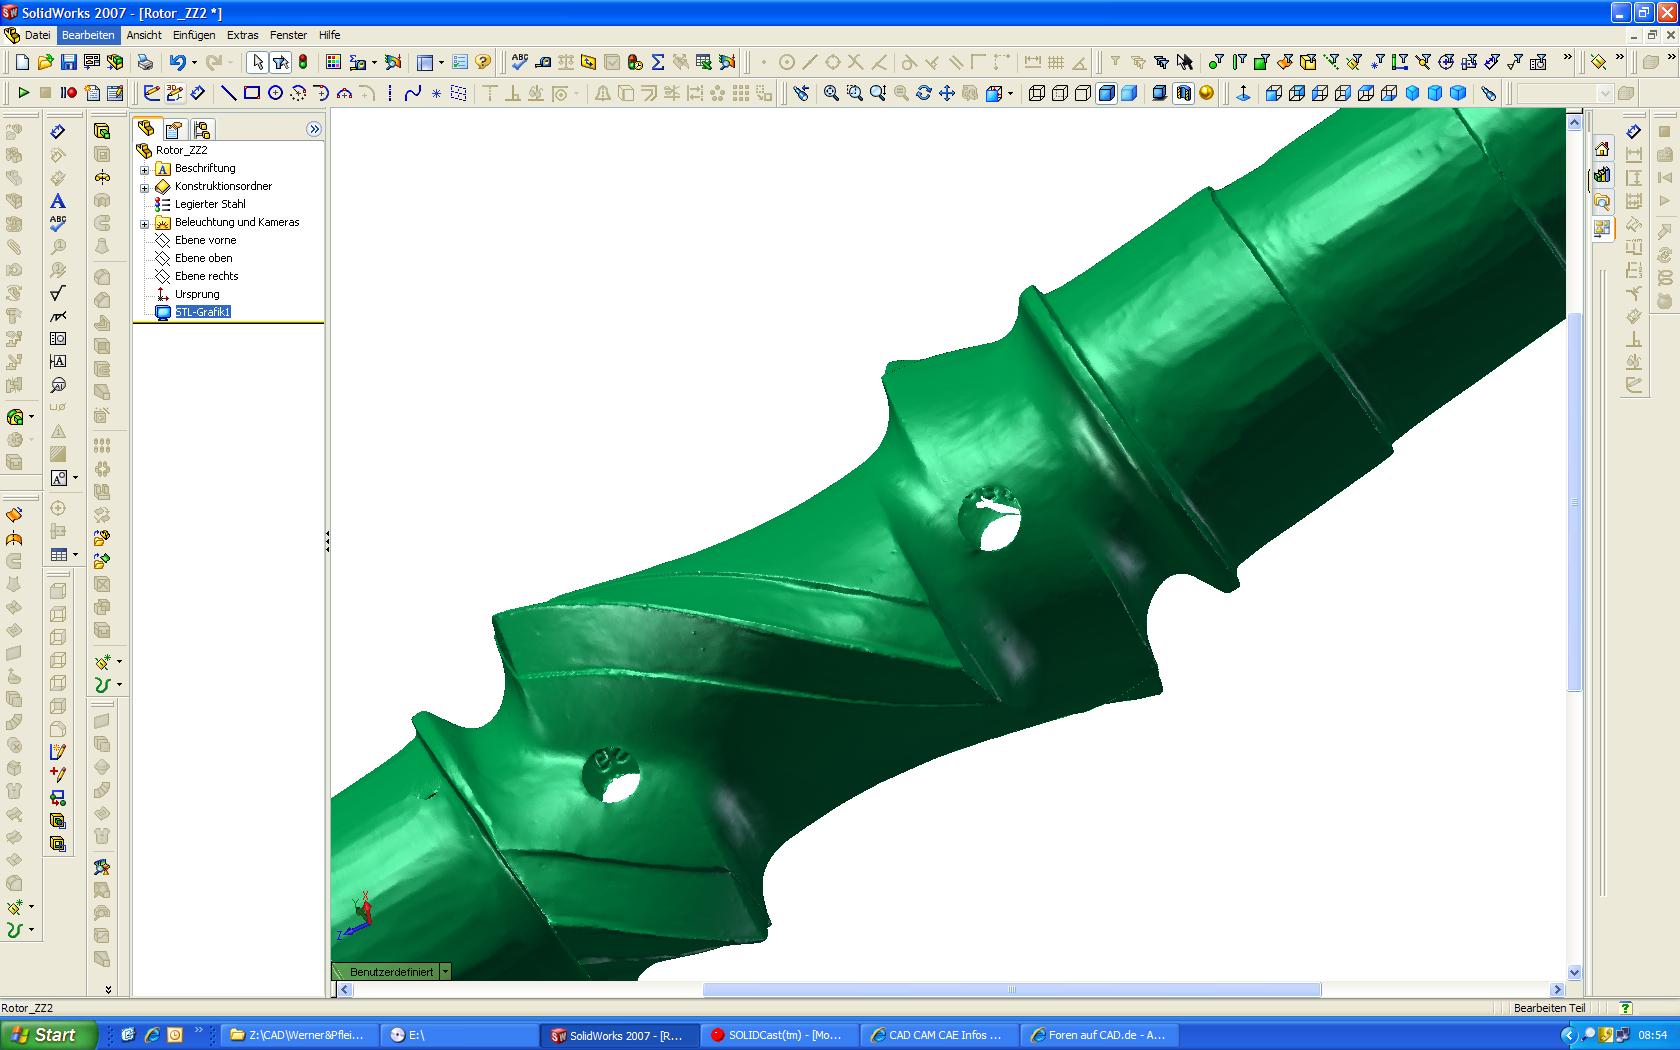Screen dimensions: 1680x1050
Task: Open the Datei menu
Action: [37, 35]
